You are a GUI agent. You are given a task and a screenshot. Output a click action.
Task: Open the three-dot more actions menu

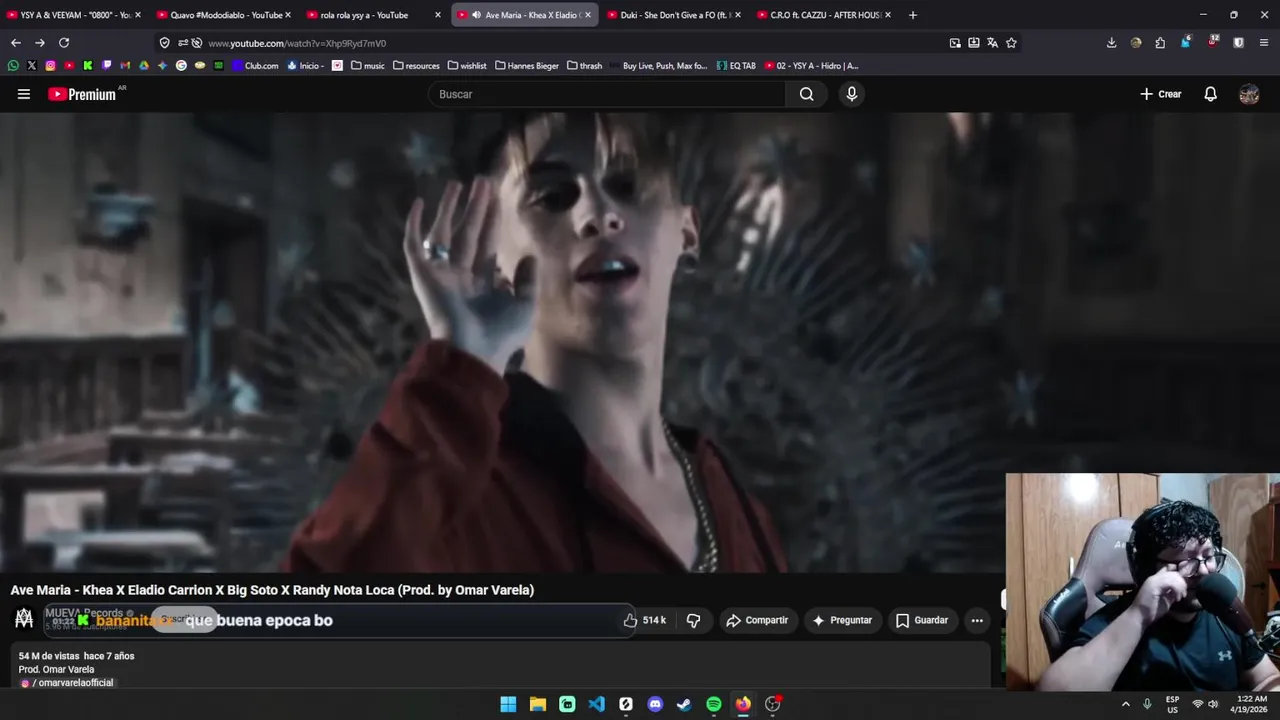[x=977, y=620]
